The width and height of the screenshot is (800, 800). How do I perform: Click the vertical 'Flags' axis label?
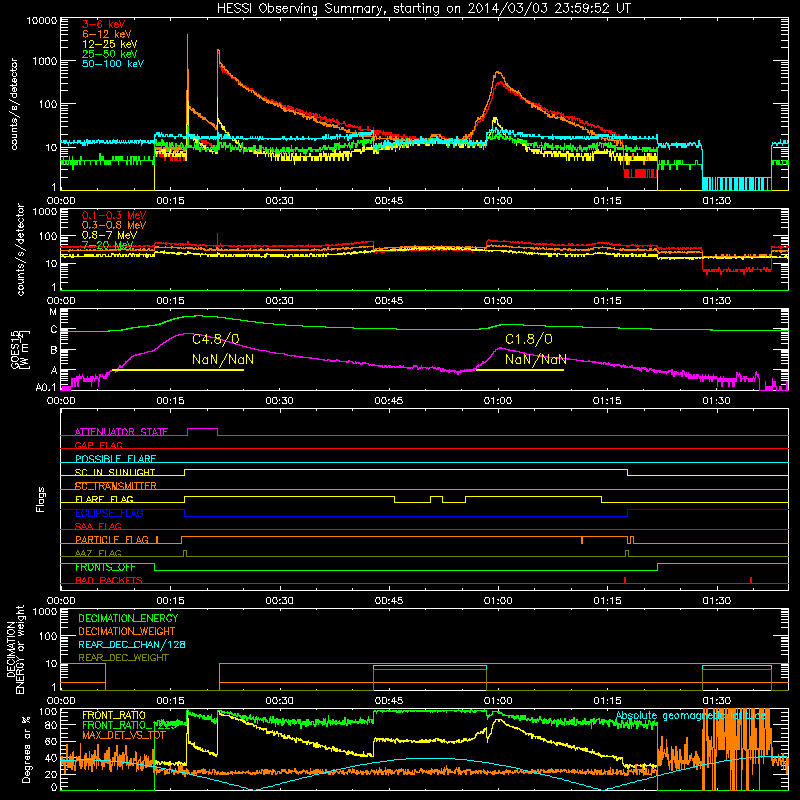coord(40,499)
